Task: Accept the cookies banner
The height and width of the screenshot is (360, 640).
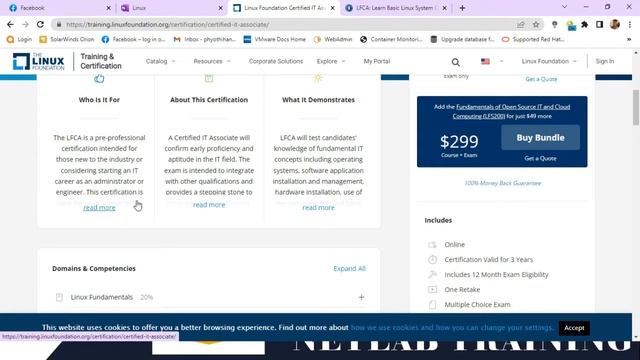Action: coord(574,328)
